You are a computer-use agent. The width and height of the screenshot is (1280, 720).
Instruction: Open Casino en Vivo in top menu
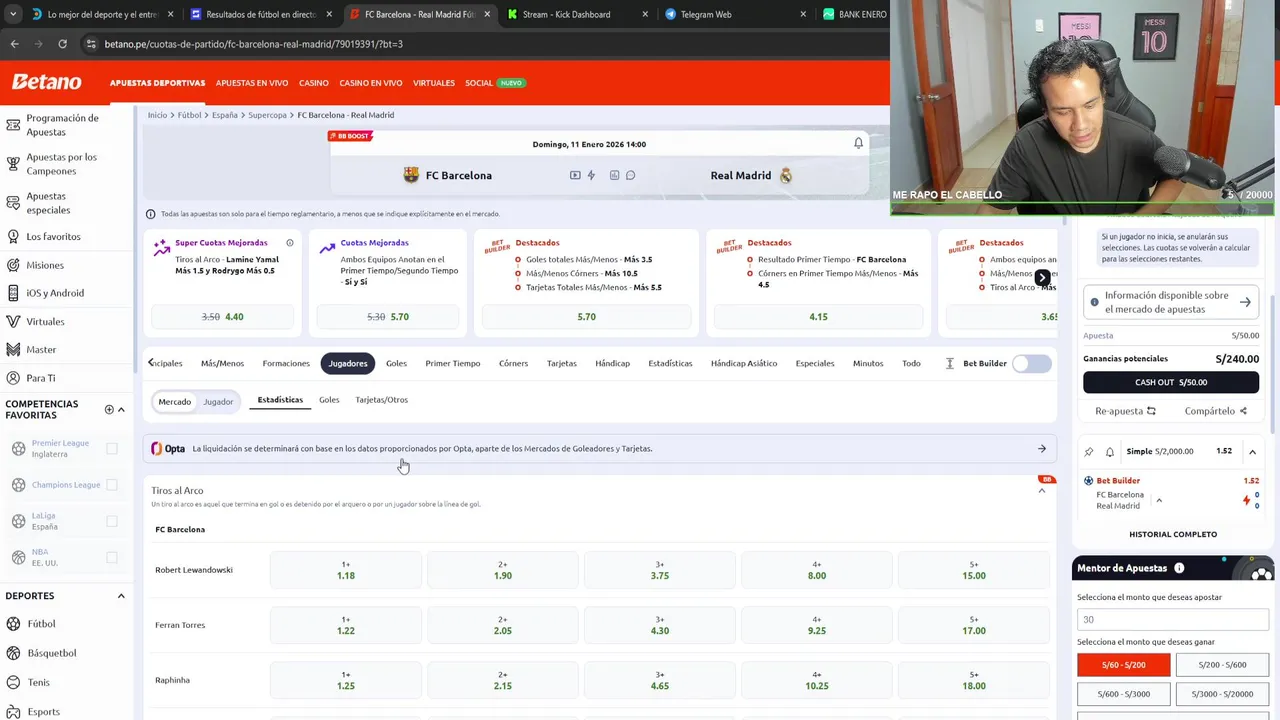point(371,83)
